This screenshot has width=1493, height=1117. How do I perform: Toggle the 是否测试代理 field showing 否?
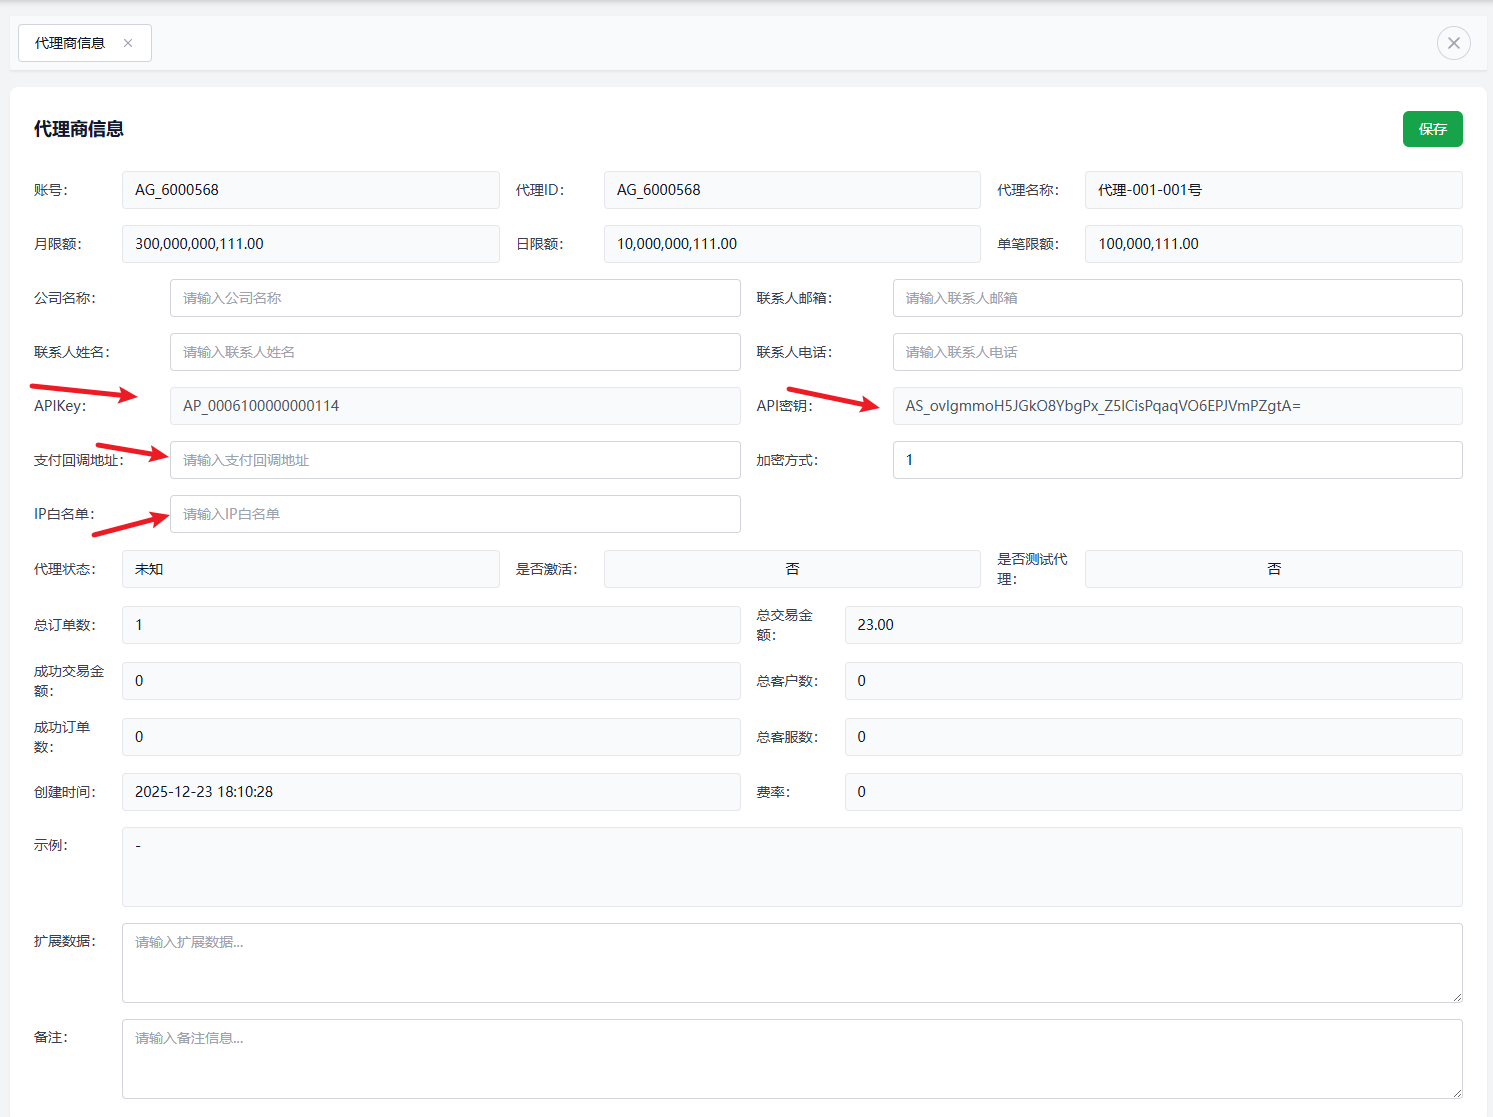[1273, 569]
